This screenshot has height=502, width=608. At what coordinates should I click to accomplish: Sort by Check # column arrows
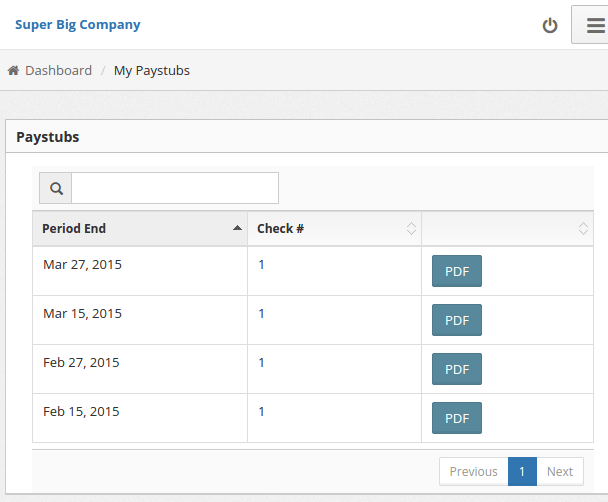coord(411,229)
